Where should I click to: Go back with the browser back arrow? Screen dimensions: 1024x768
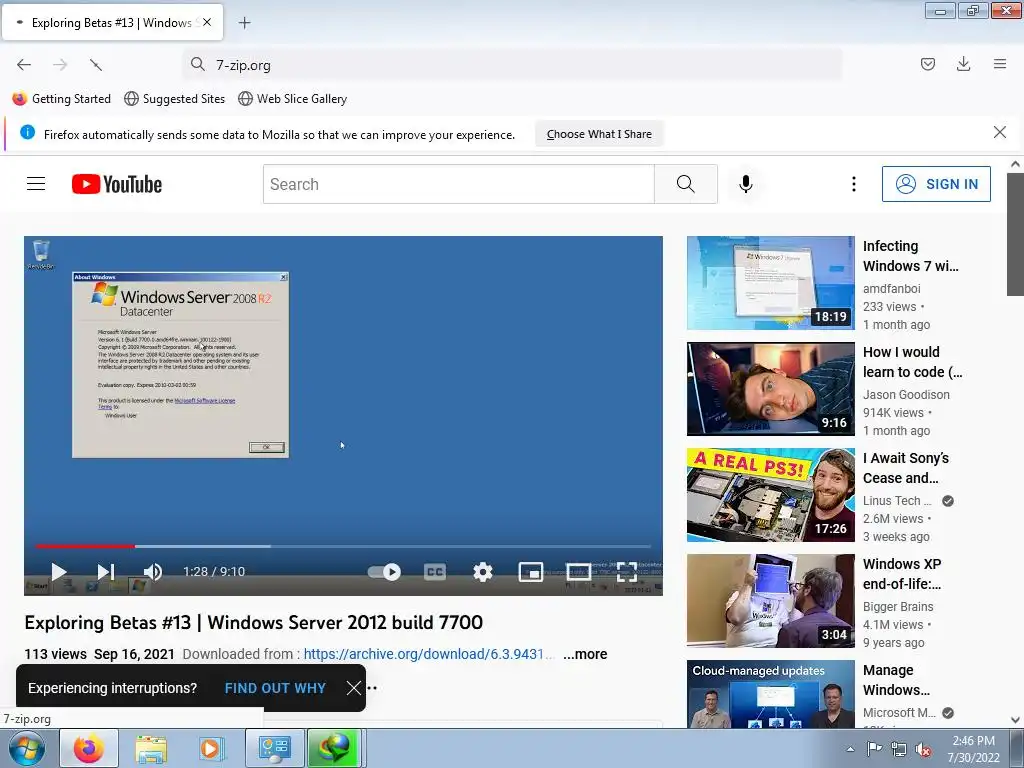tap(24, 65)
